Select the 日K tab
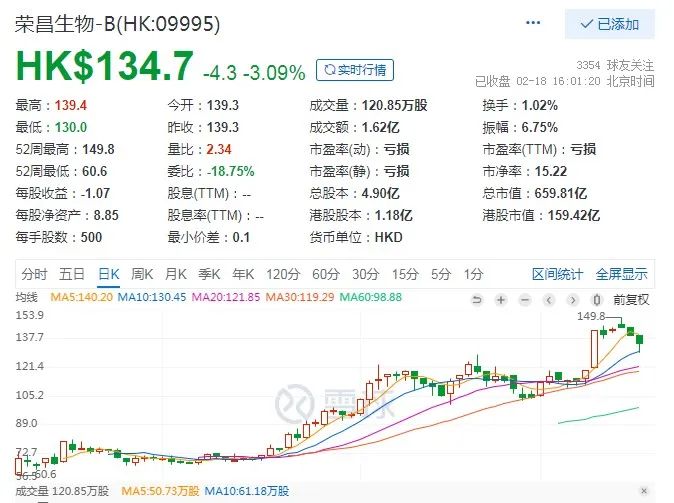 pyautogui.click(x=109, y=274)
